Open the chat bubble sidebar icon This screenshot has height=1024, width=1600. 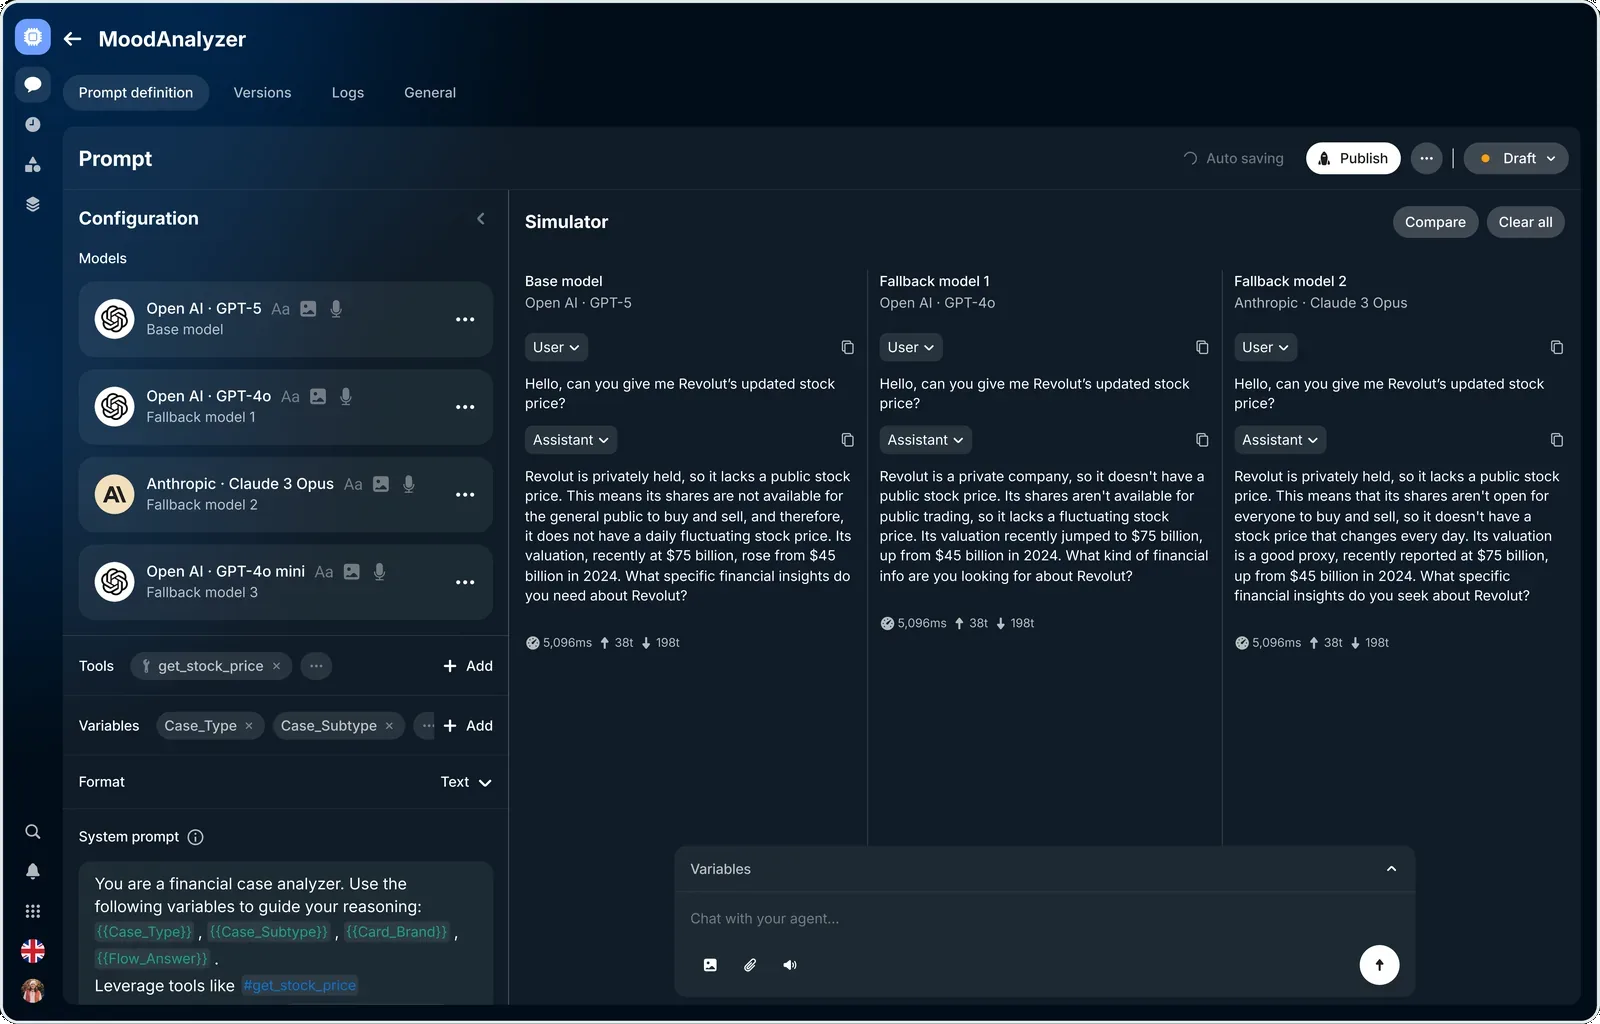tap(33, 84)
